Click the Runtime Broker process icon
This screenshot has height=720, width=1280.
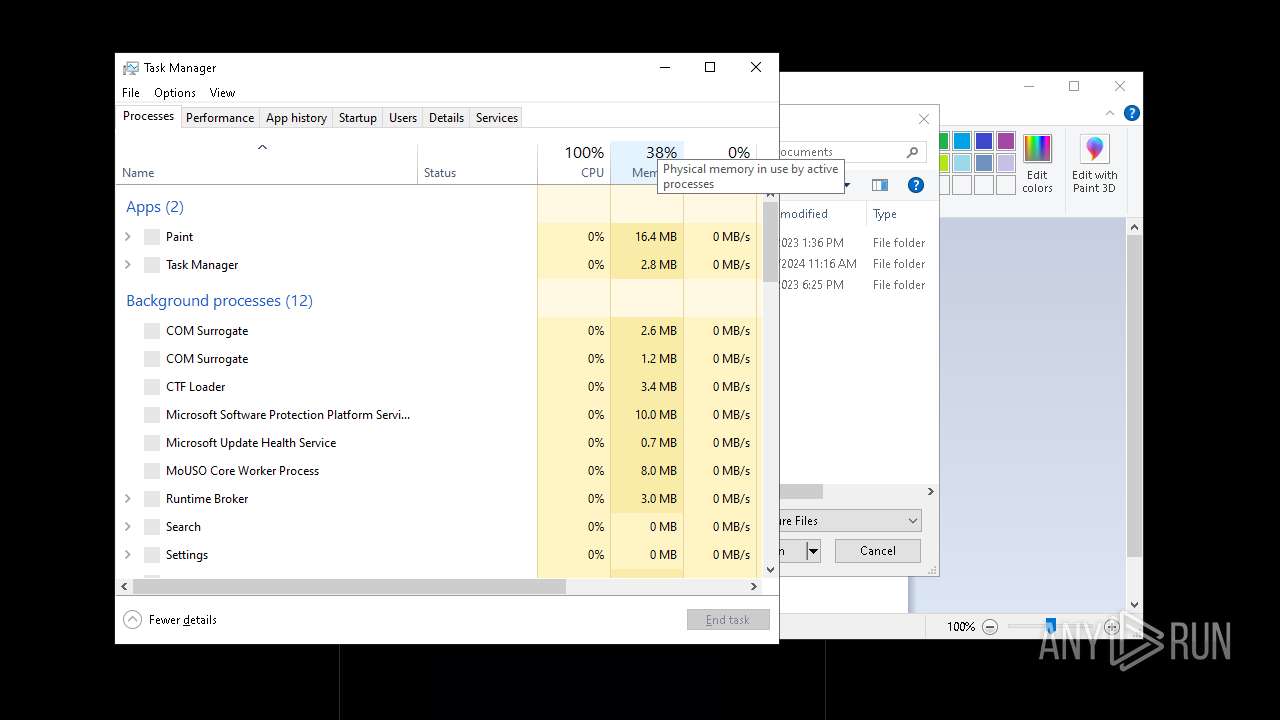(x=152, y=499)
